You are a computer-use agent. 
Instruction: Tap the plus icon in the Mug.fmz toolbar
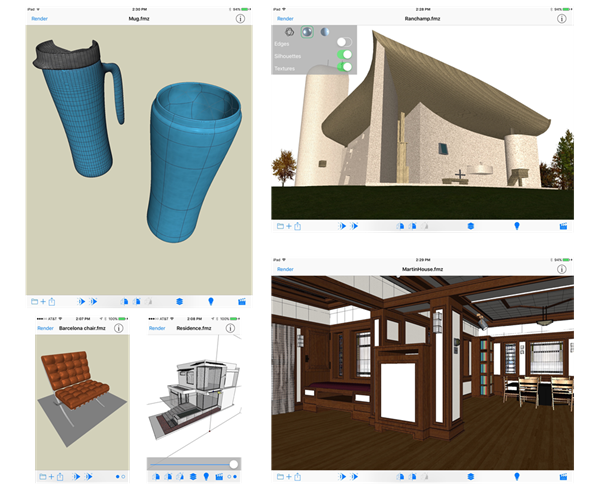tap(43, 302)
